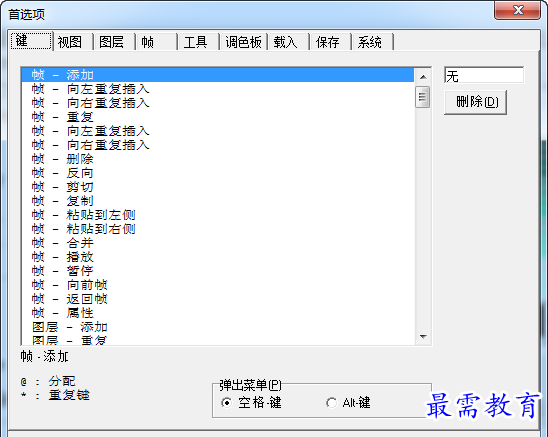This screenshot has width=548, height=437.
Task: Click the 键 tab
Action: tap(31, 41)
